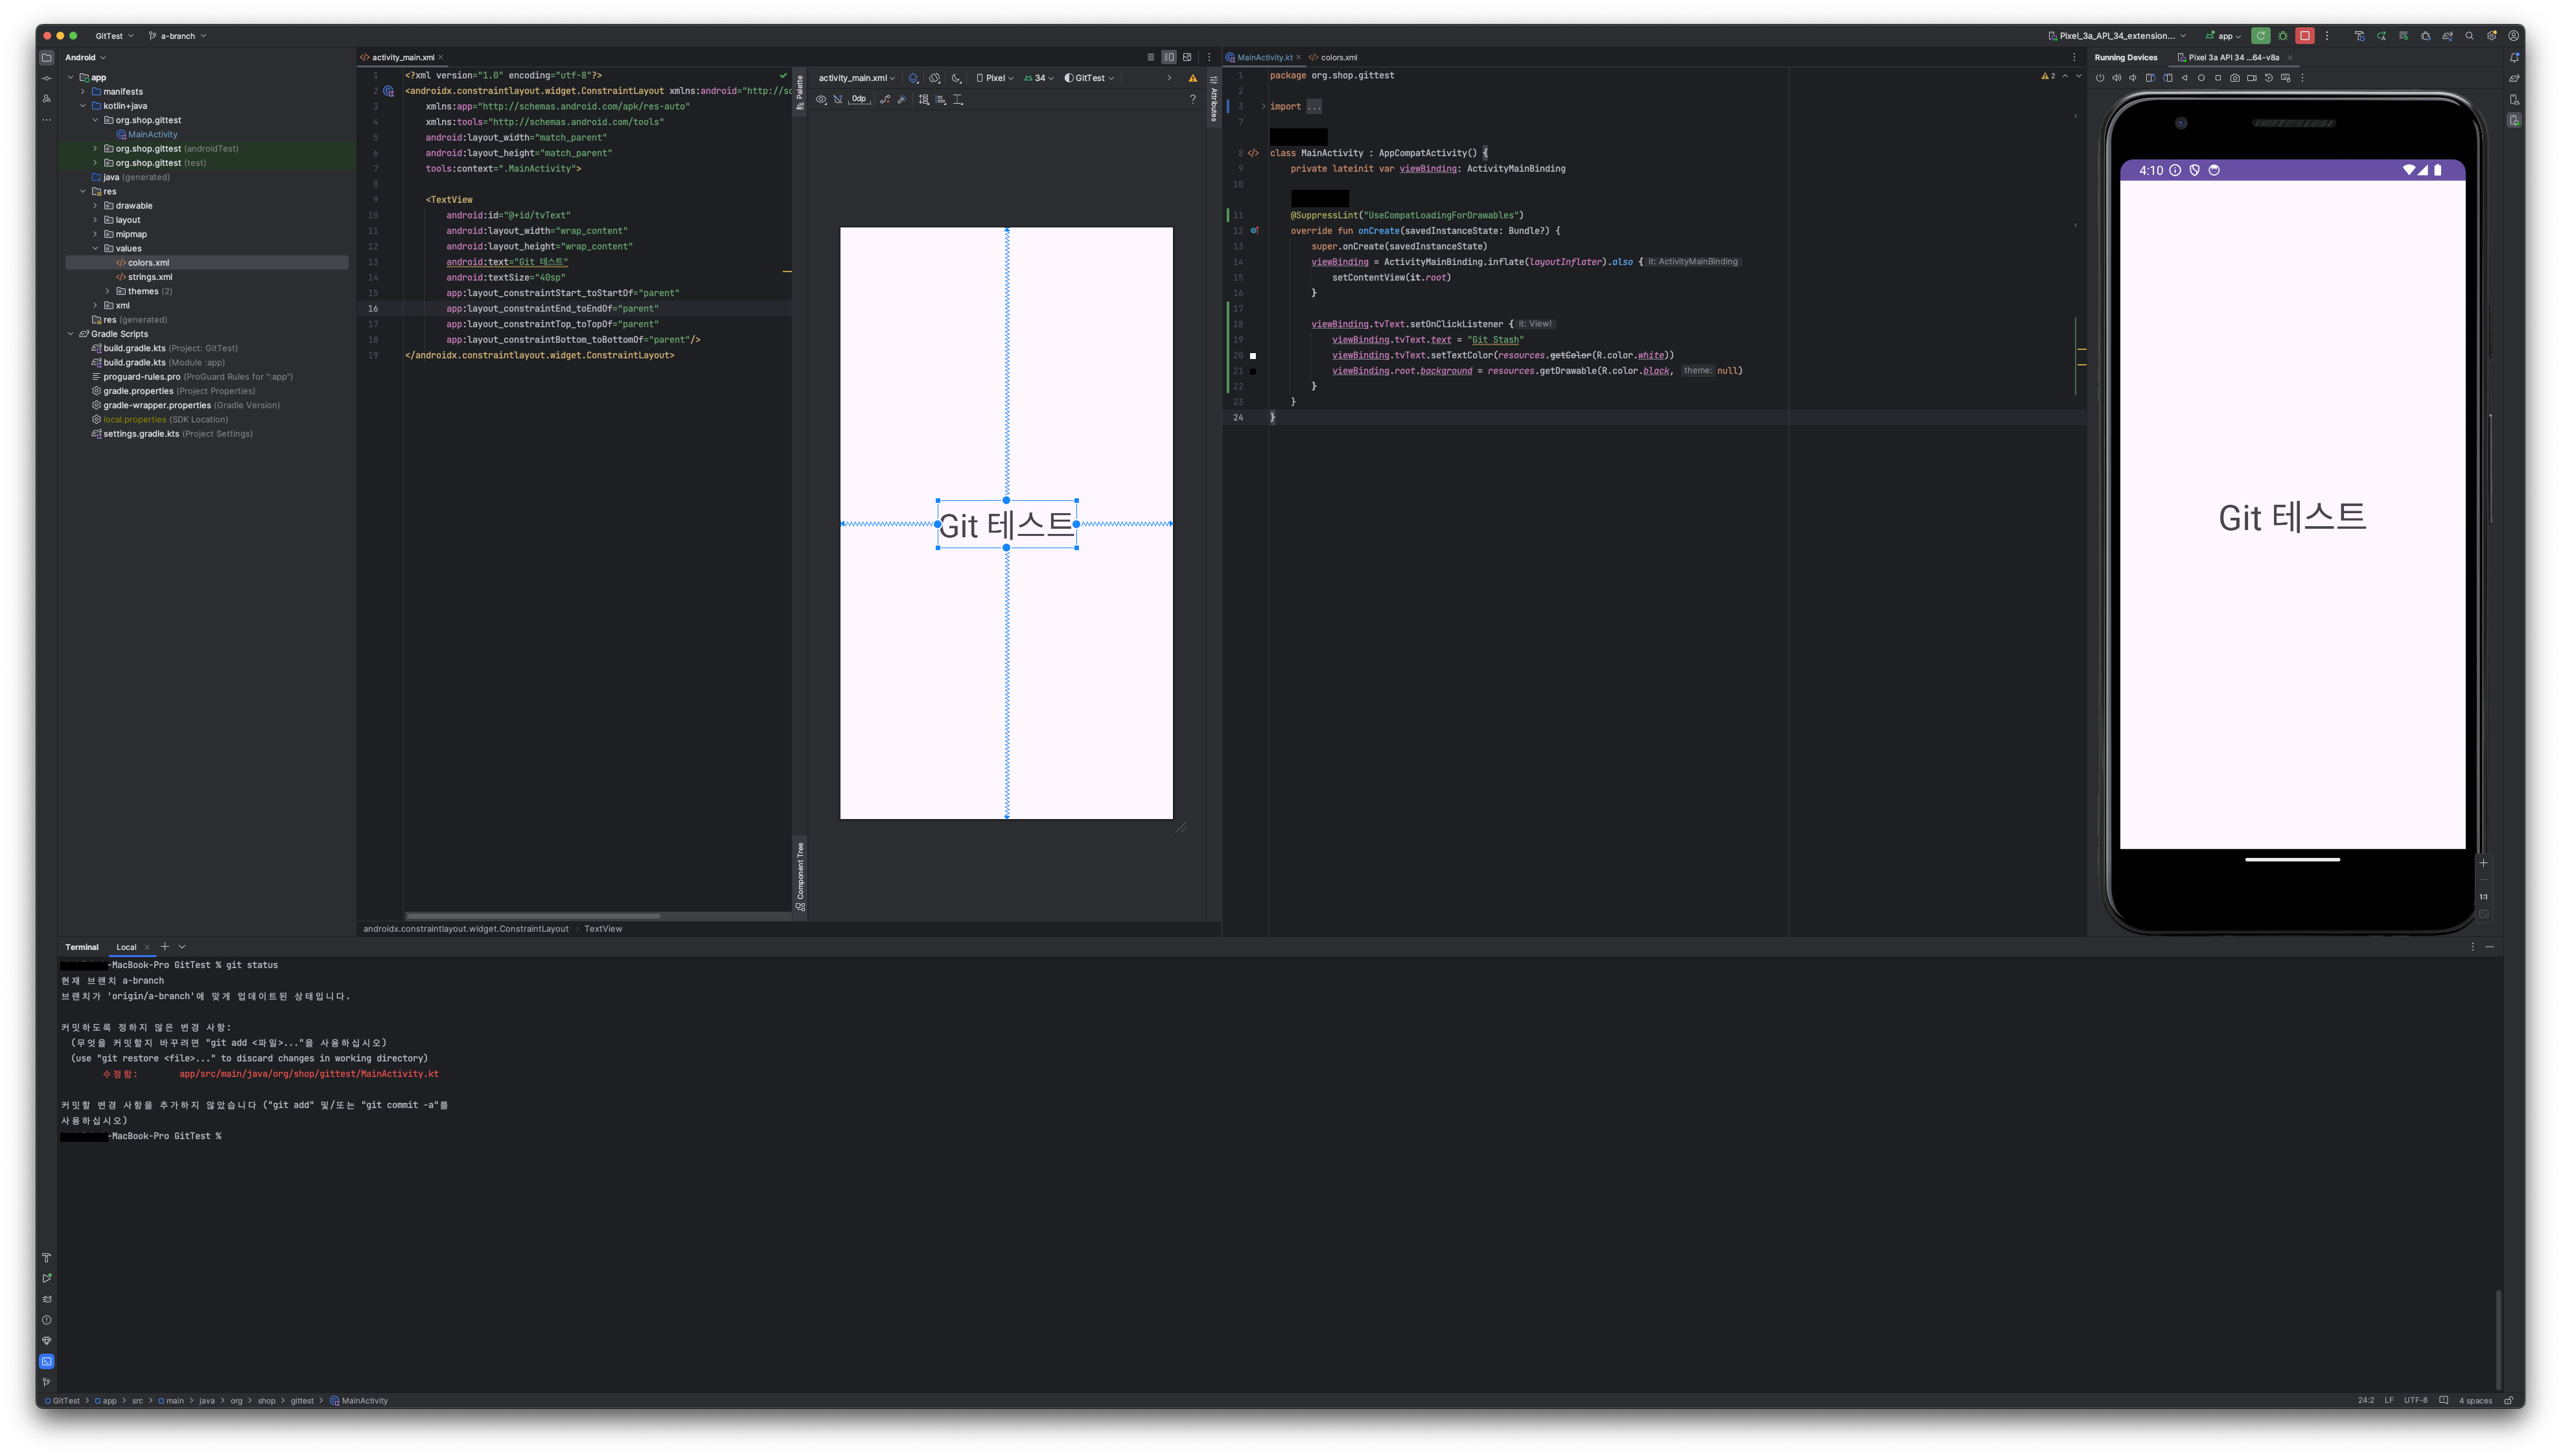Toggle Night Mode moon icon in designer
Image resolution: width=2561 pixels, height=1456 pixels.
coord(956,78)
